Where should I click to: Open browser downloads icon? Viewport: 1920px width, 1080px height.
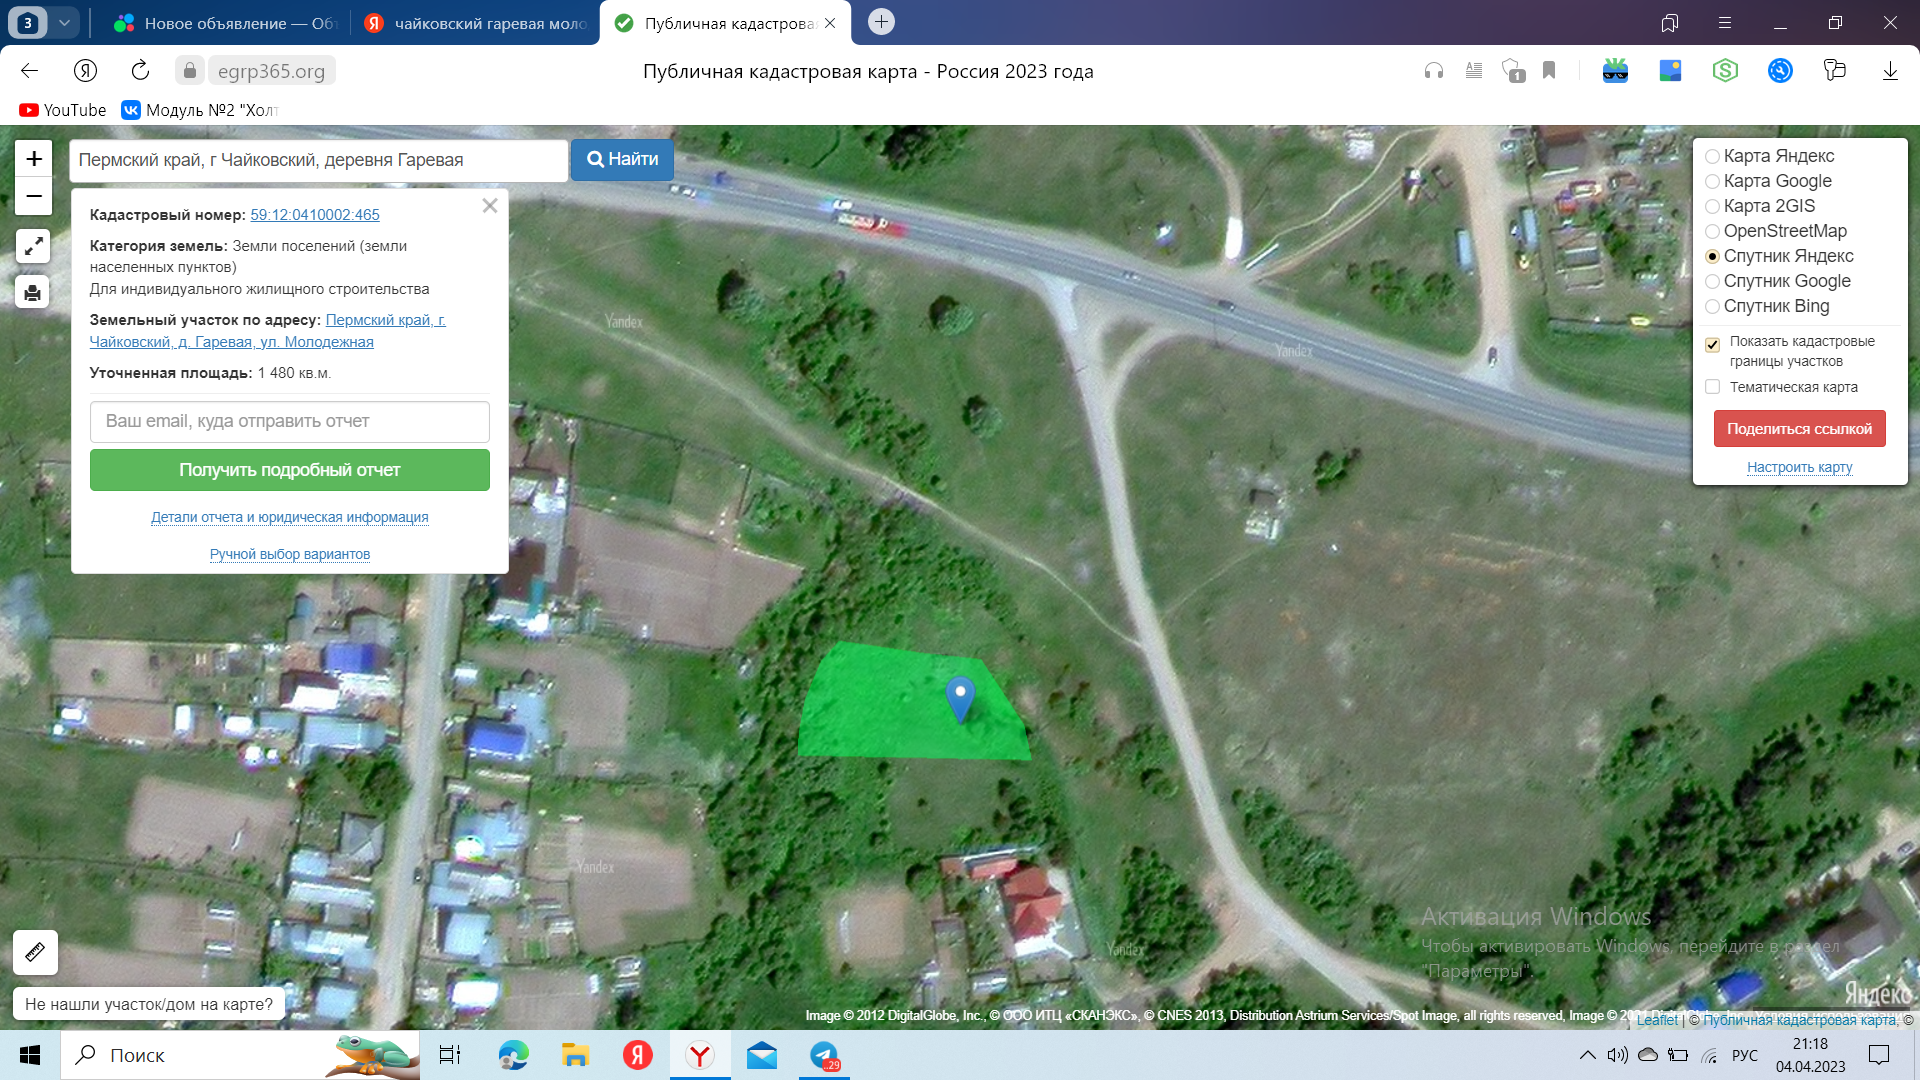1889,71
